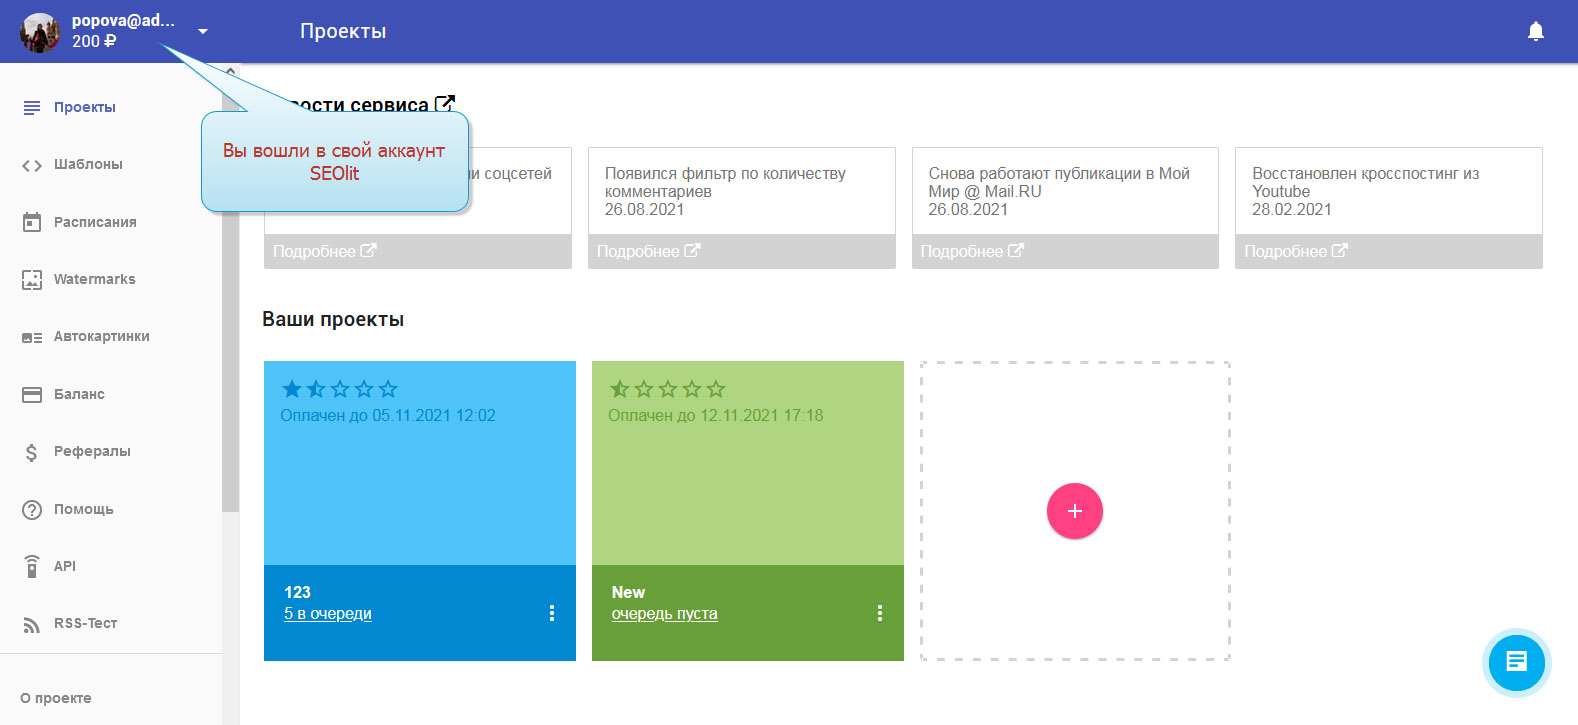Click the RSS-Тест feed icon
Image resolution: width=1578 pixels, height=725 pixels.
click(32, 624)
